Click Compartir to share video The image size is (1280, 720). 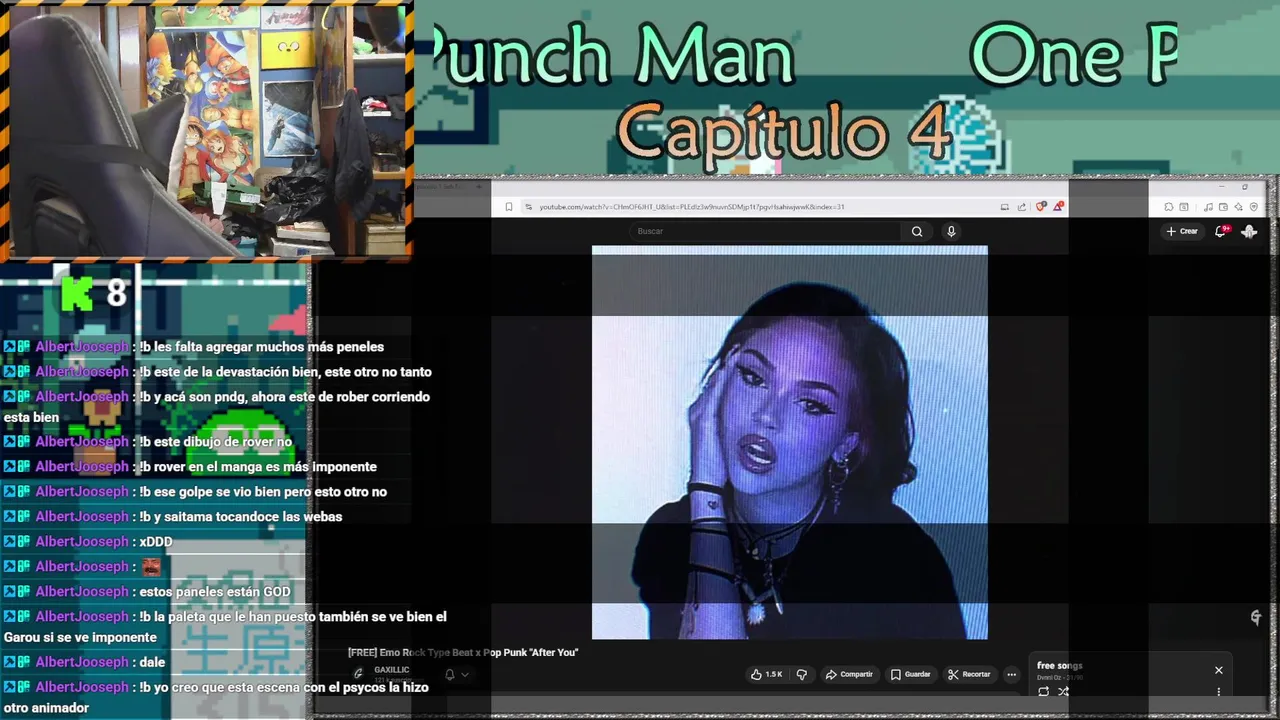point(849,674)
